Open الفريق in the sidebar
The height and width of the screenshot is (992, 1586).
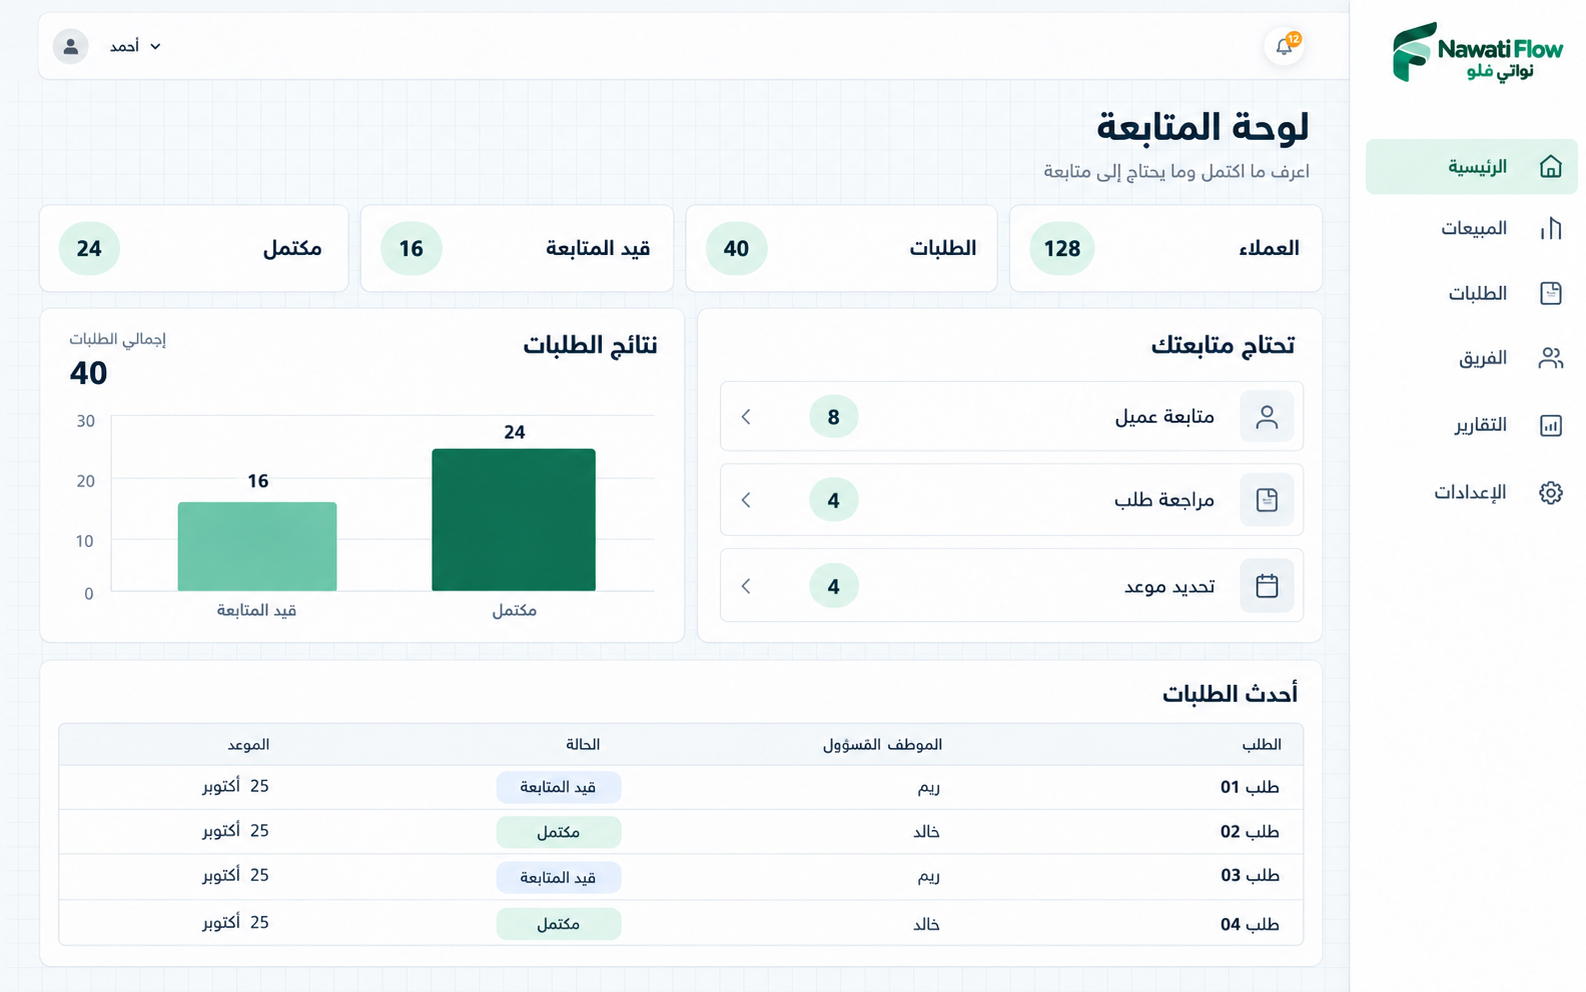pos(1482,358)
